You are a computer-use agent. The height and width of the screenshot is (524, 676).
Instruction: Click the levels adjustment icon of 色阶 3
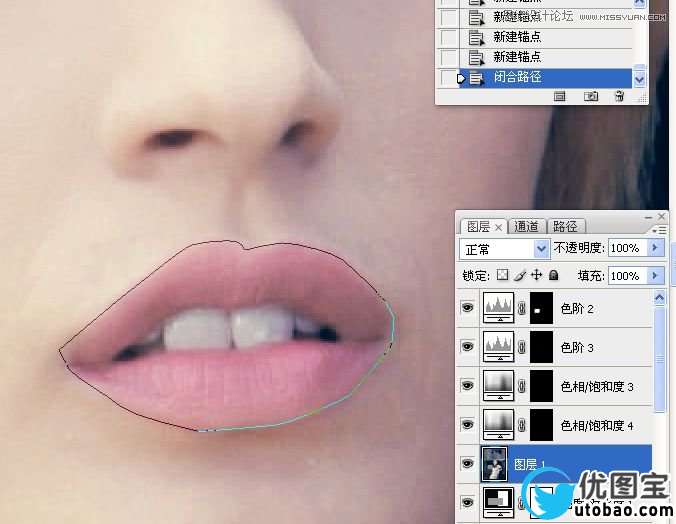click(498, 346)
